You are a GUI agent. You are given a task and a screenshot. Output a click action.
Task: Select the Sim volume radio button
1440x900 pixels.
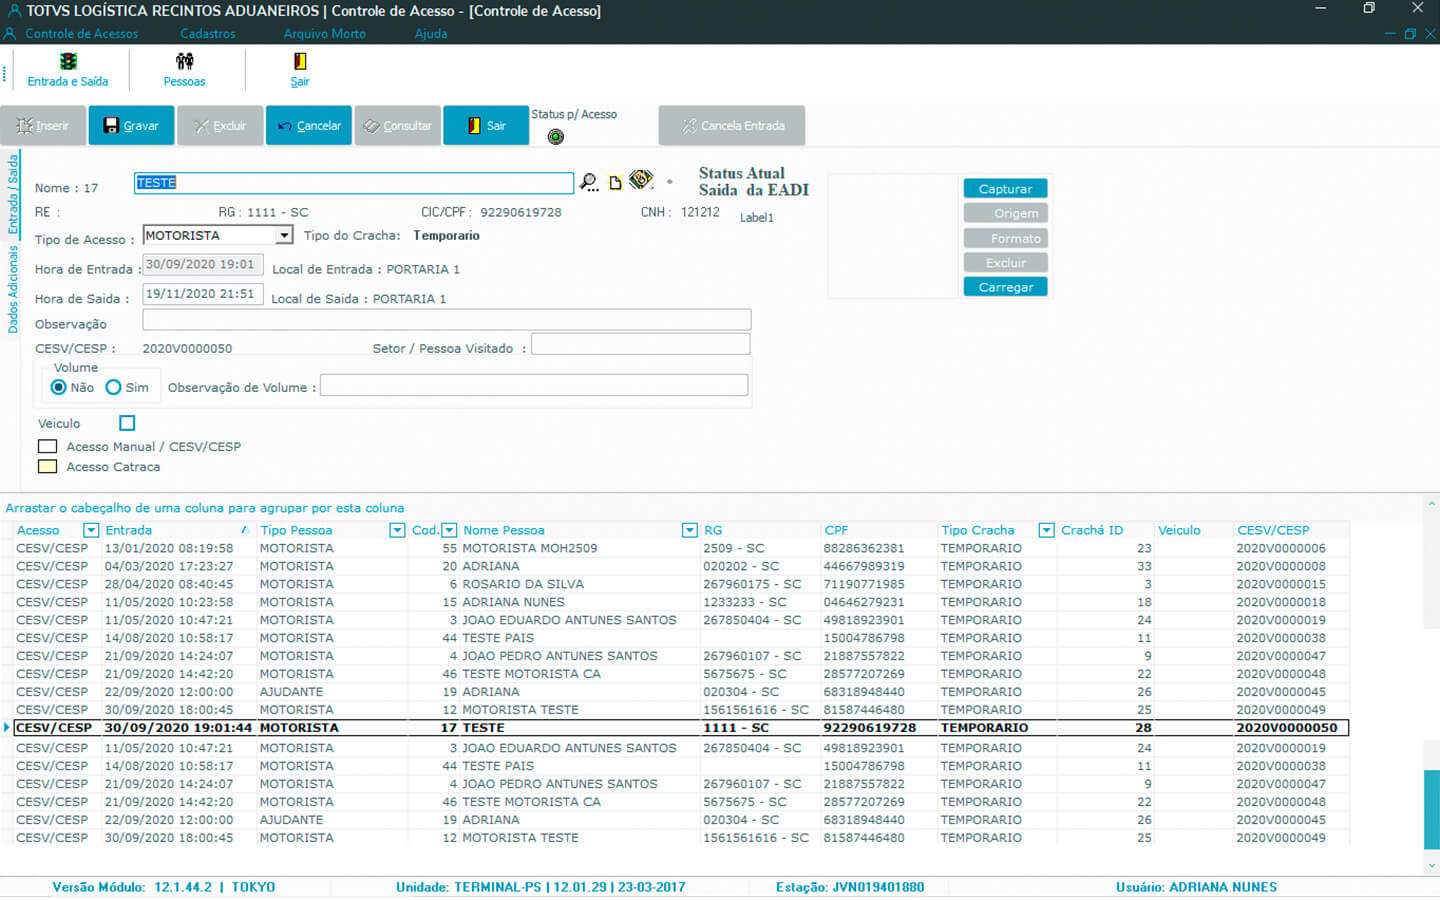coord(114,387)
